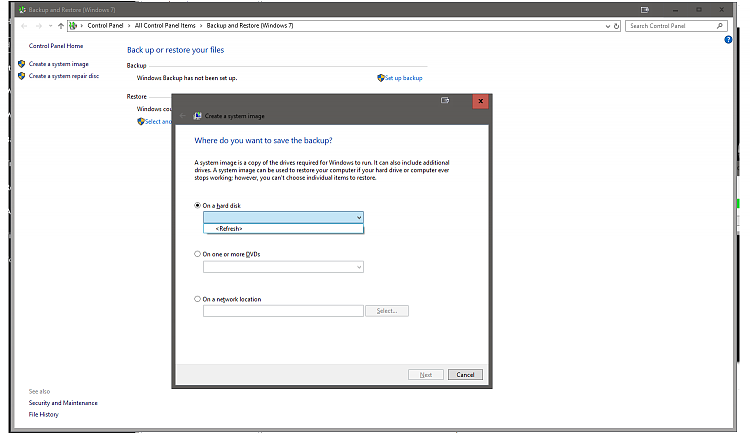Click the search magnifier icon
Screen dimensions: 750x433
(x=719, y=26)
